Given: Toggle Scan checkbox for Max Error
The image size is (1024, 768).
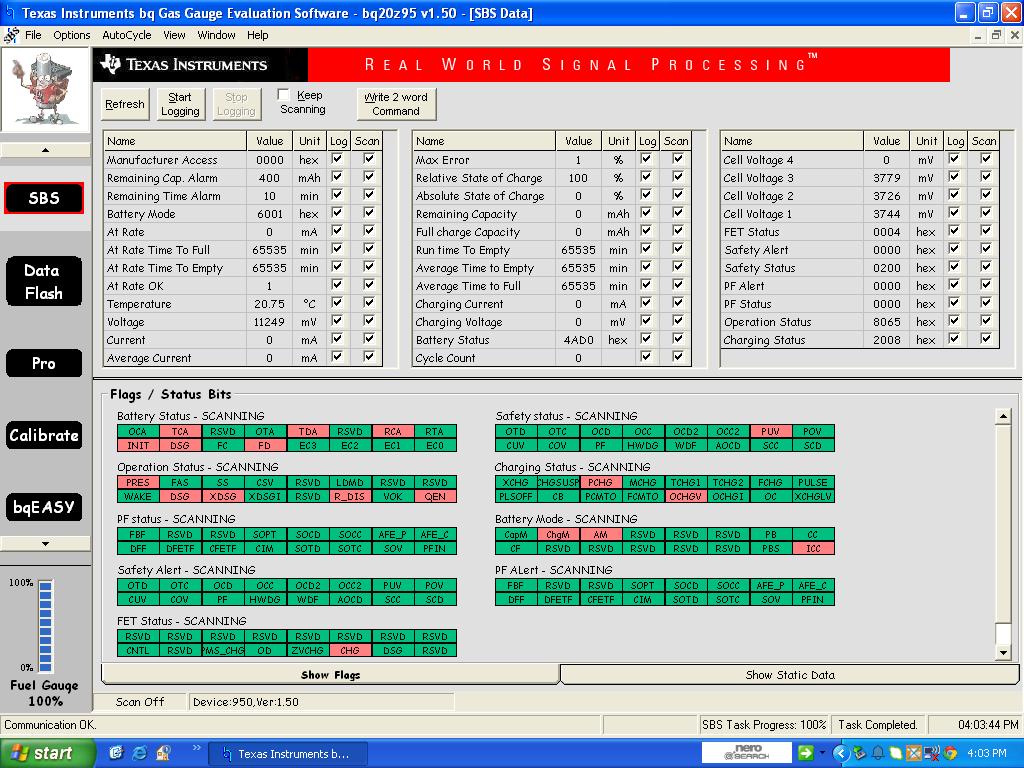Looking at the screenshot, I should click(678, 159).
